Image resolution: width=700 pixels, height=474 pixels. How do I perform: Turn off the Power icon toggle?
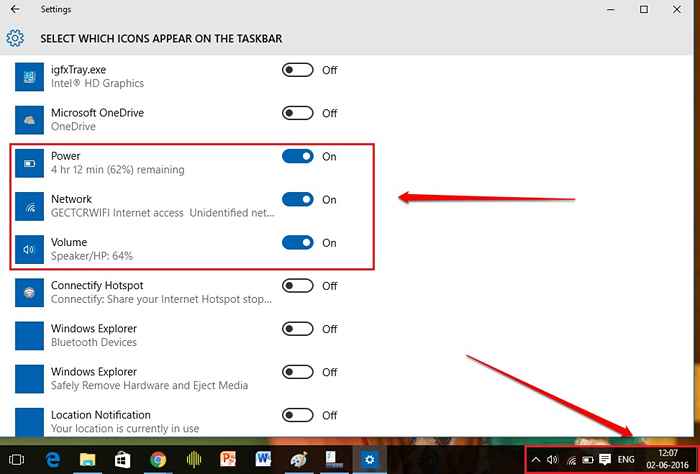coord(297,156)
